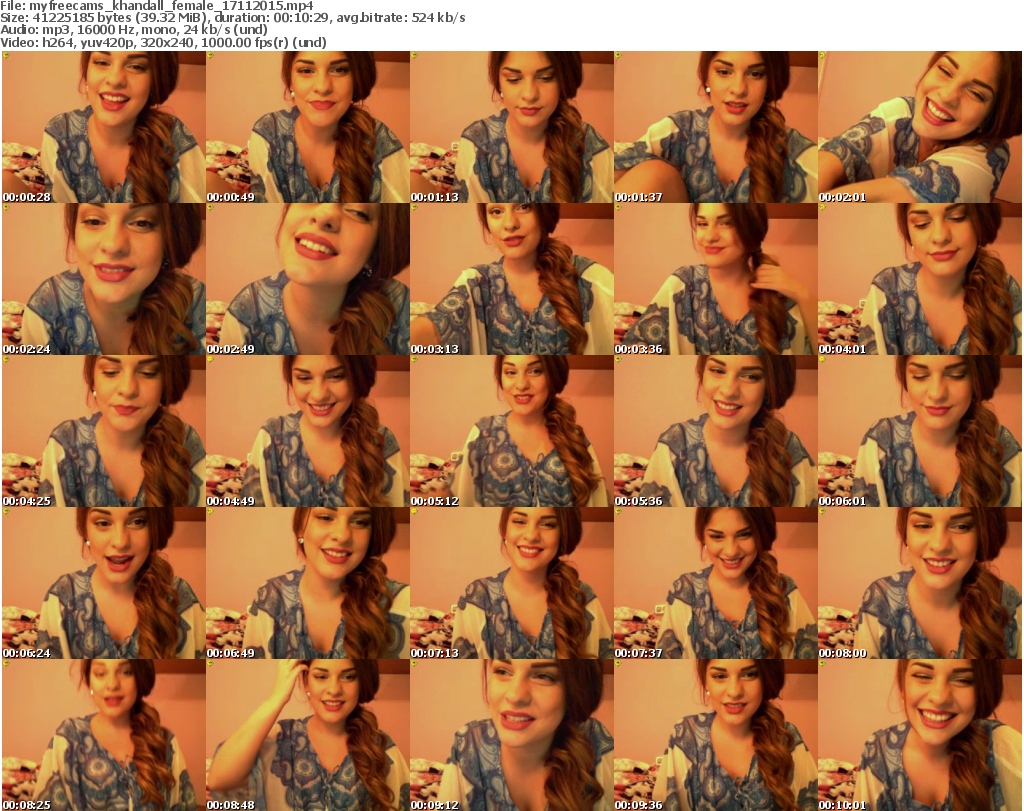Choose the 00:07:13 video frame
The height and width of the screenshot is (811, 1024).
click(x=512, y=583)
